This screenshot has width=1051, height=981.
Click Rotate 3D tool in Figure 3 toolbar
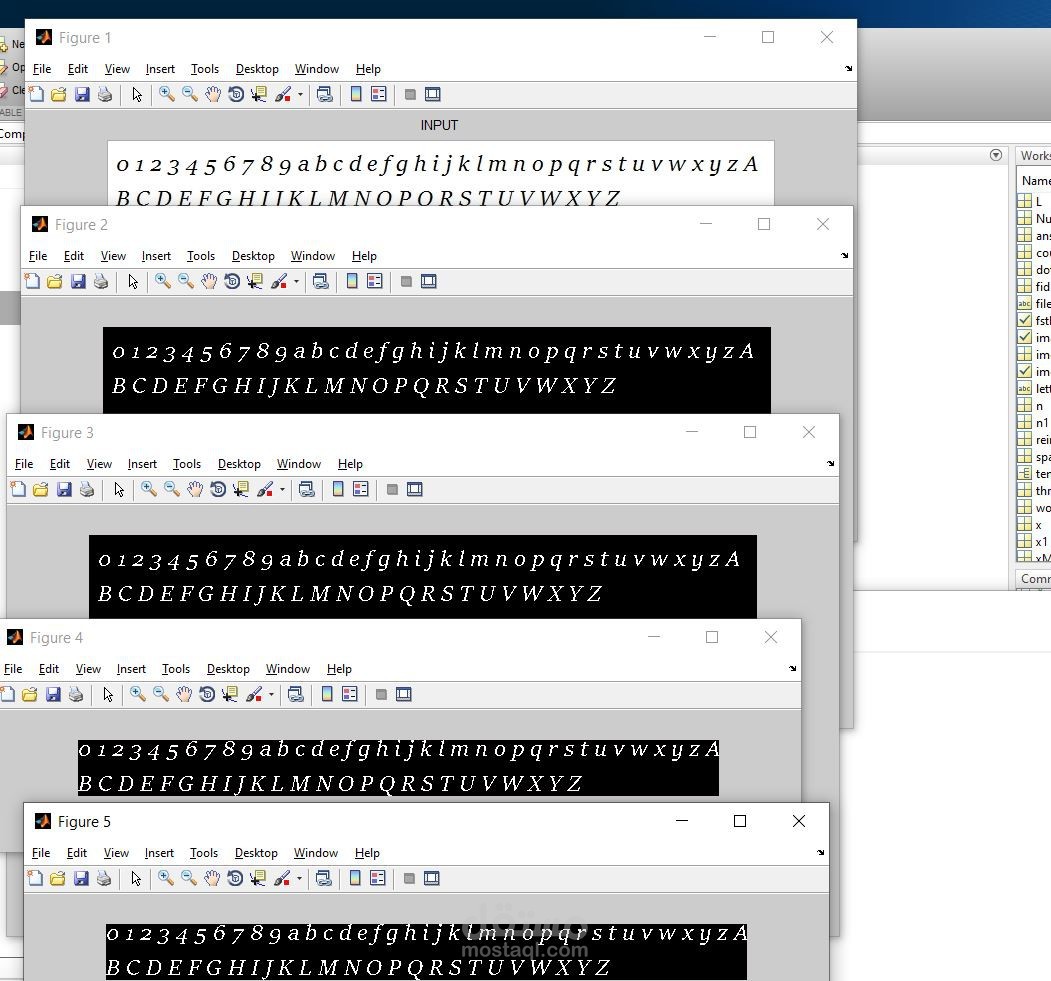click(x=218, y=490)
